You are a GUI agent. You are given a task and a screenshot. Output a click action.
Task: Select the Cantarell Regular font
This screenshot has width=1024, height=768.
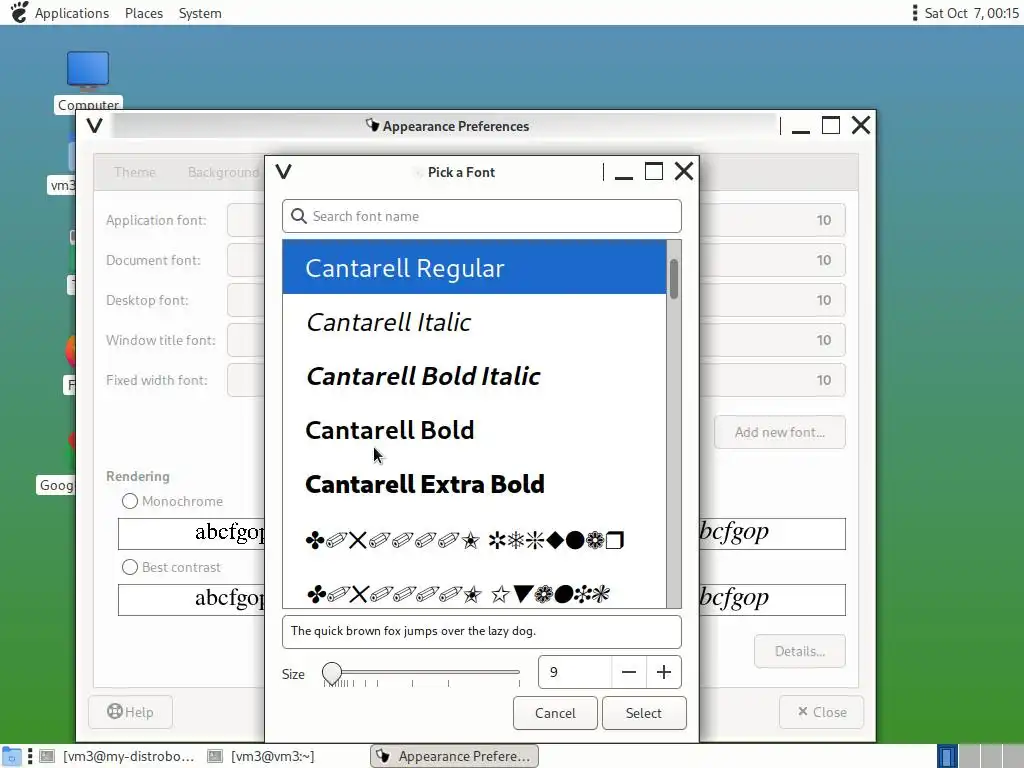pyautogui.click(x=475, y=268)
